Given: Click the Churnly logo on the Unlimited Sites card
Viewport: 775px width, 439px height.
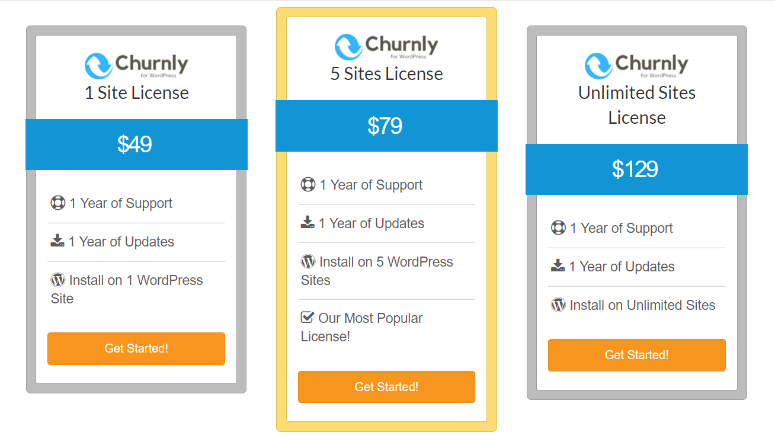Looking at the screenshot, I should point(637,66).
